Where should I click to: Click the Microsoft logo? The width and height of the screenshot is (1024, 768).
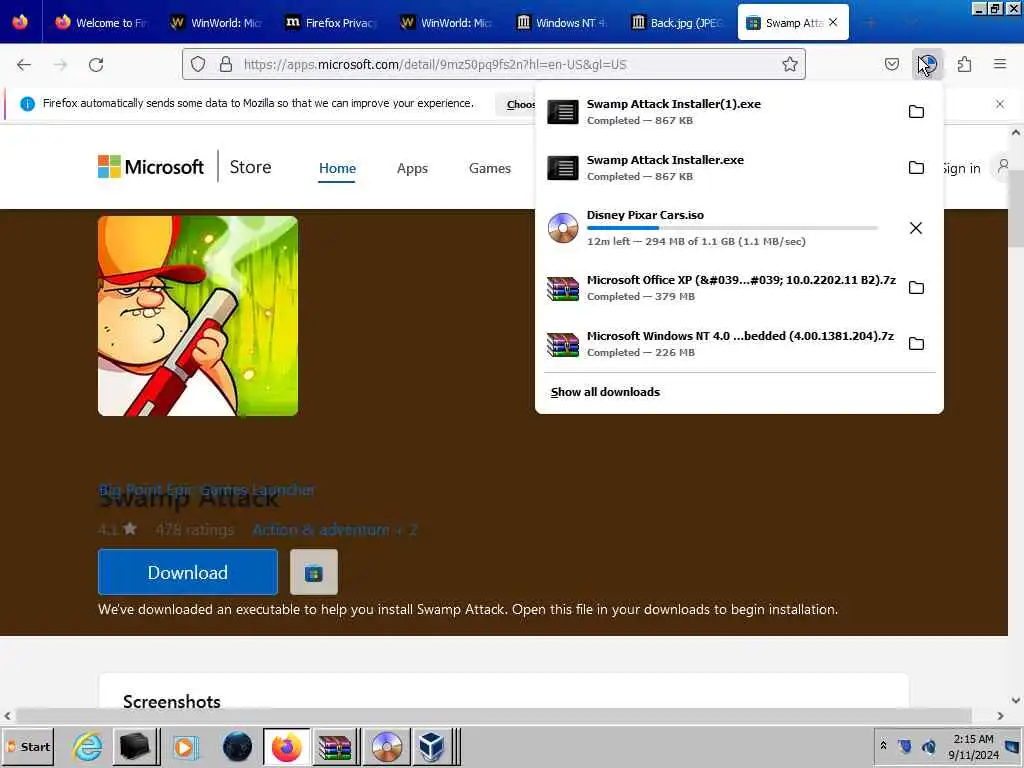(151, 167)
